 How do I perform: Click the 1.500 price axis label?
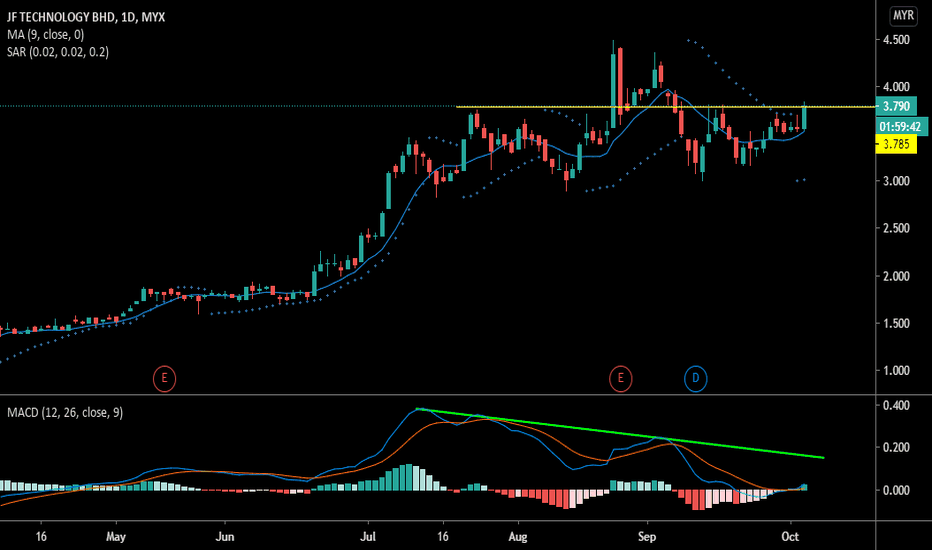[896, 323]
